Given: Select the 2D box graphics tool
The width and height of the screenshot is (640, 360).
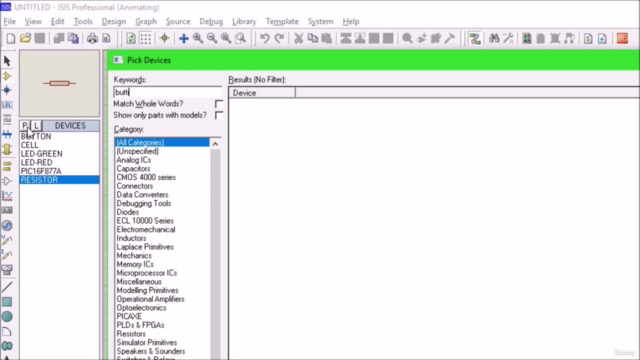Looking at the screenshot, I should coord(7,302).
